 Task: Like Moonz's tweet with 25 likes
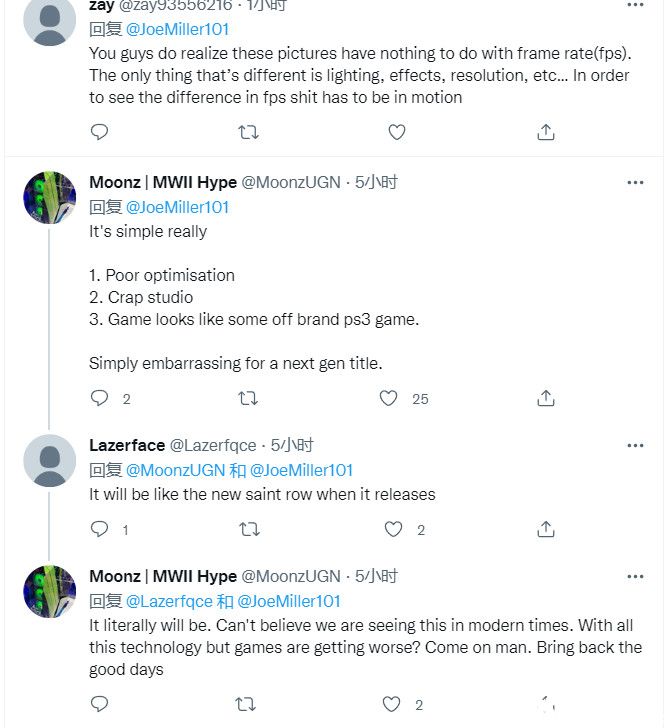(388, 398)
